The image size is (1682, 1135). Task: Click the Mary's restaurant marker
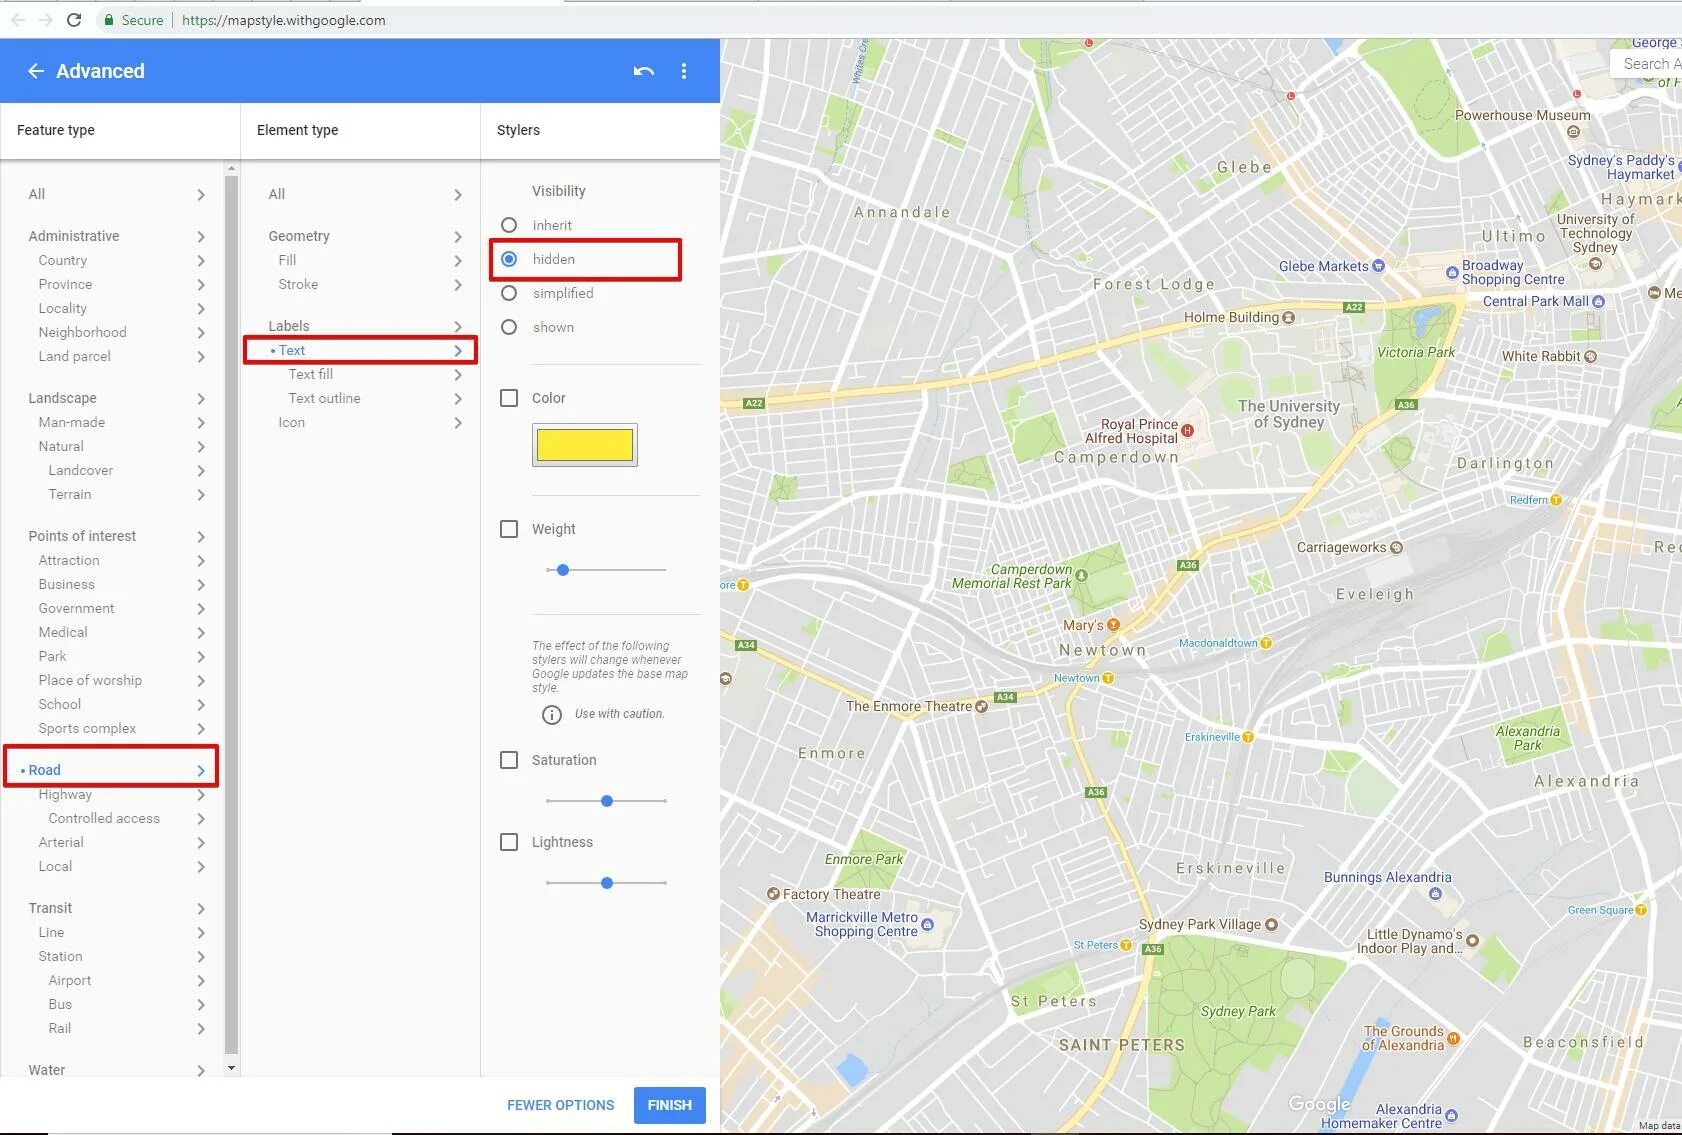(x=1113, y=625)
